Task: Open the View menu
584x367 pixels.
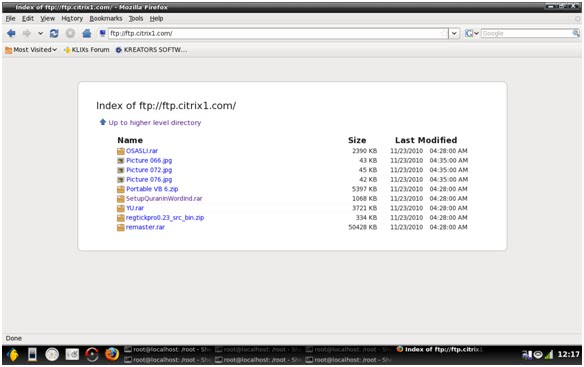Action: click(48, 19)
